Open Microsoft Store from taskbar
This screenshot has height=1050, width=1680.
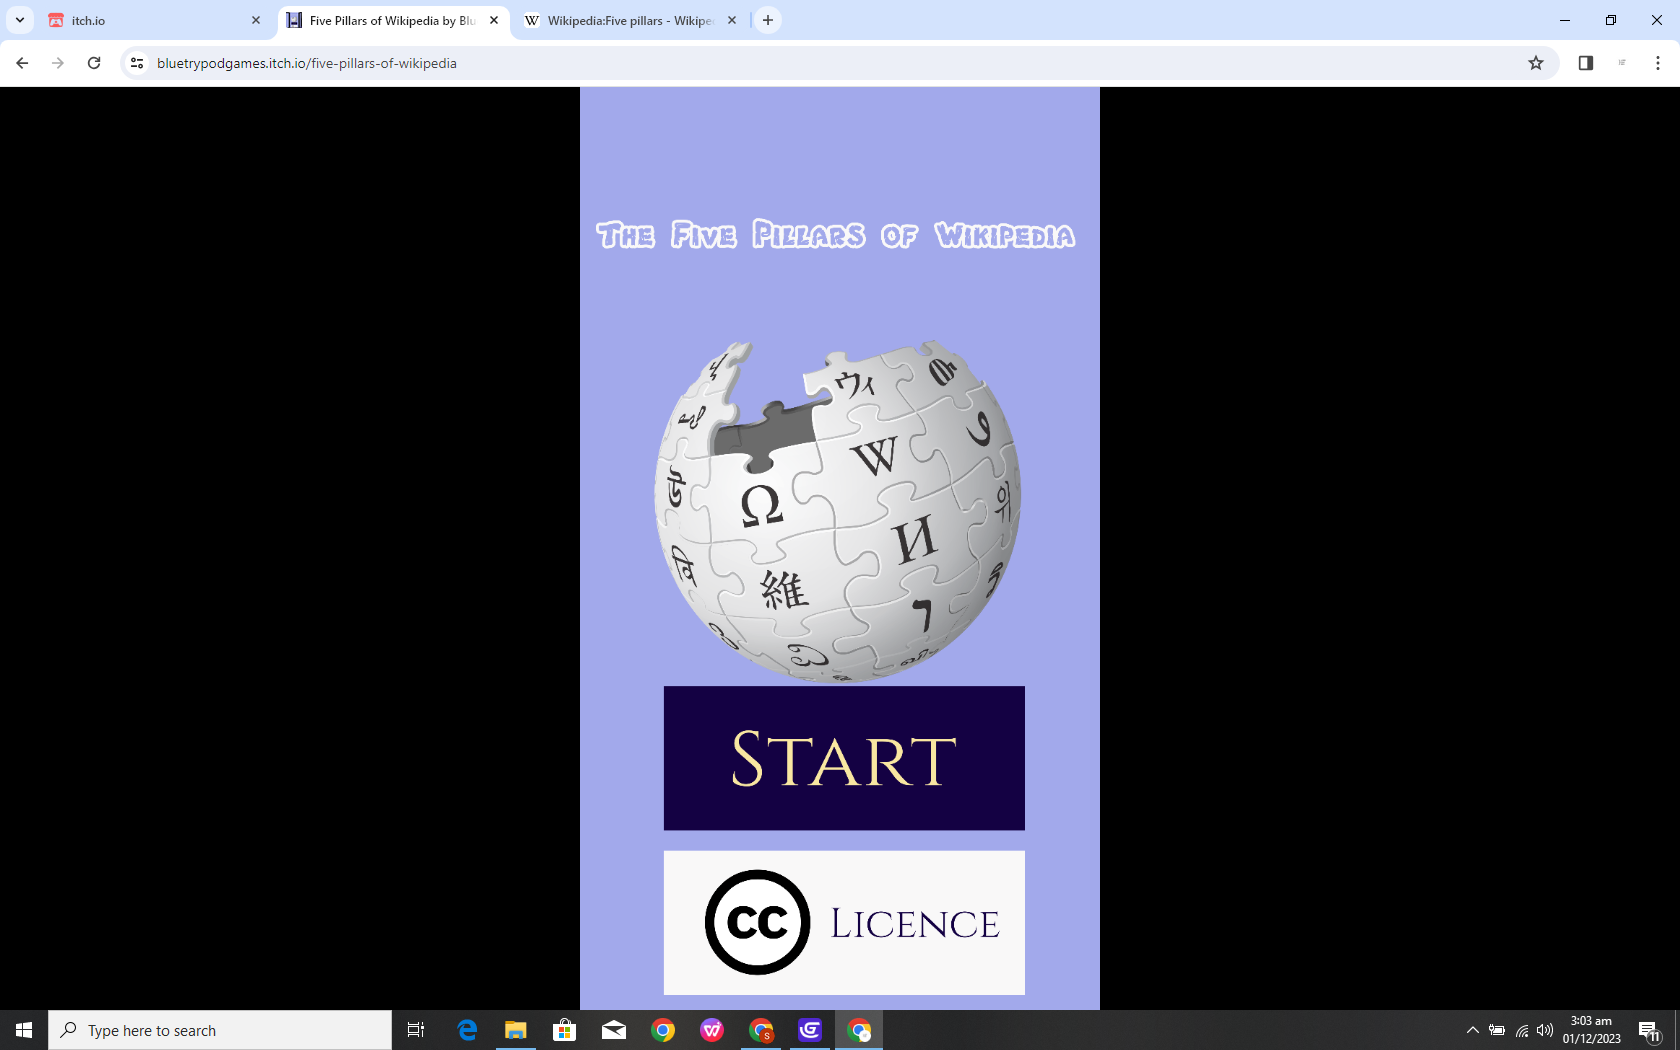[565, 1030]
